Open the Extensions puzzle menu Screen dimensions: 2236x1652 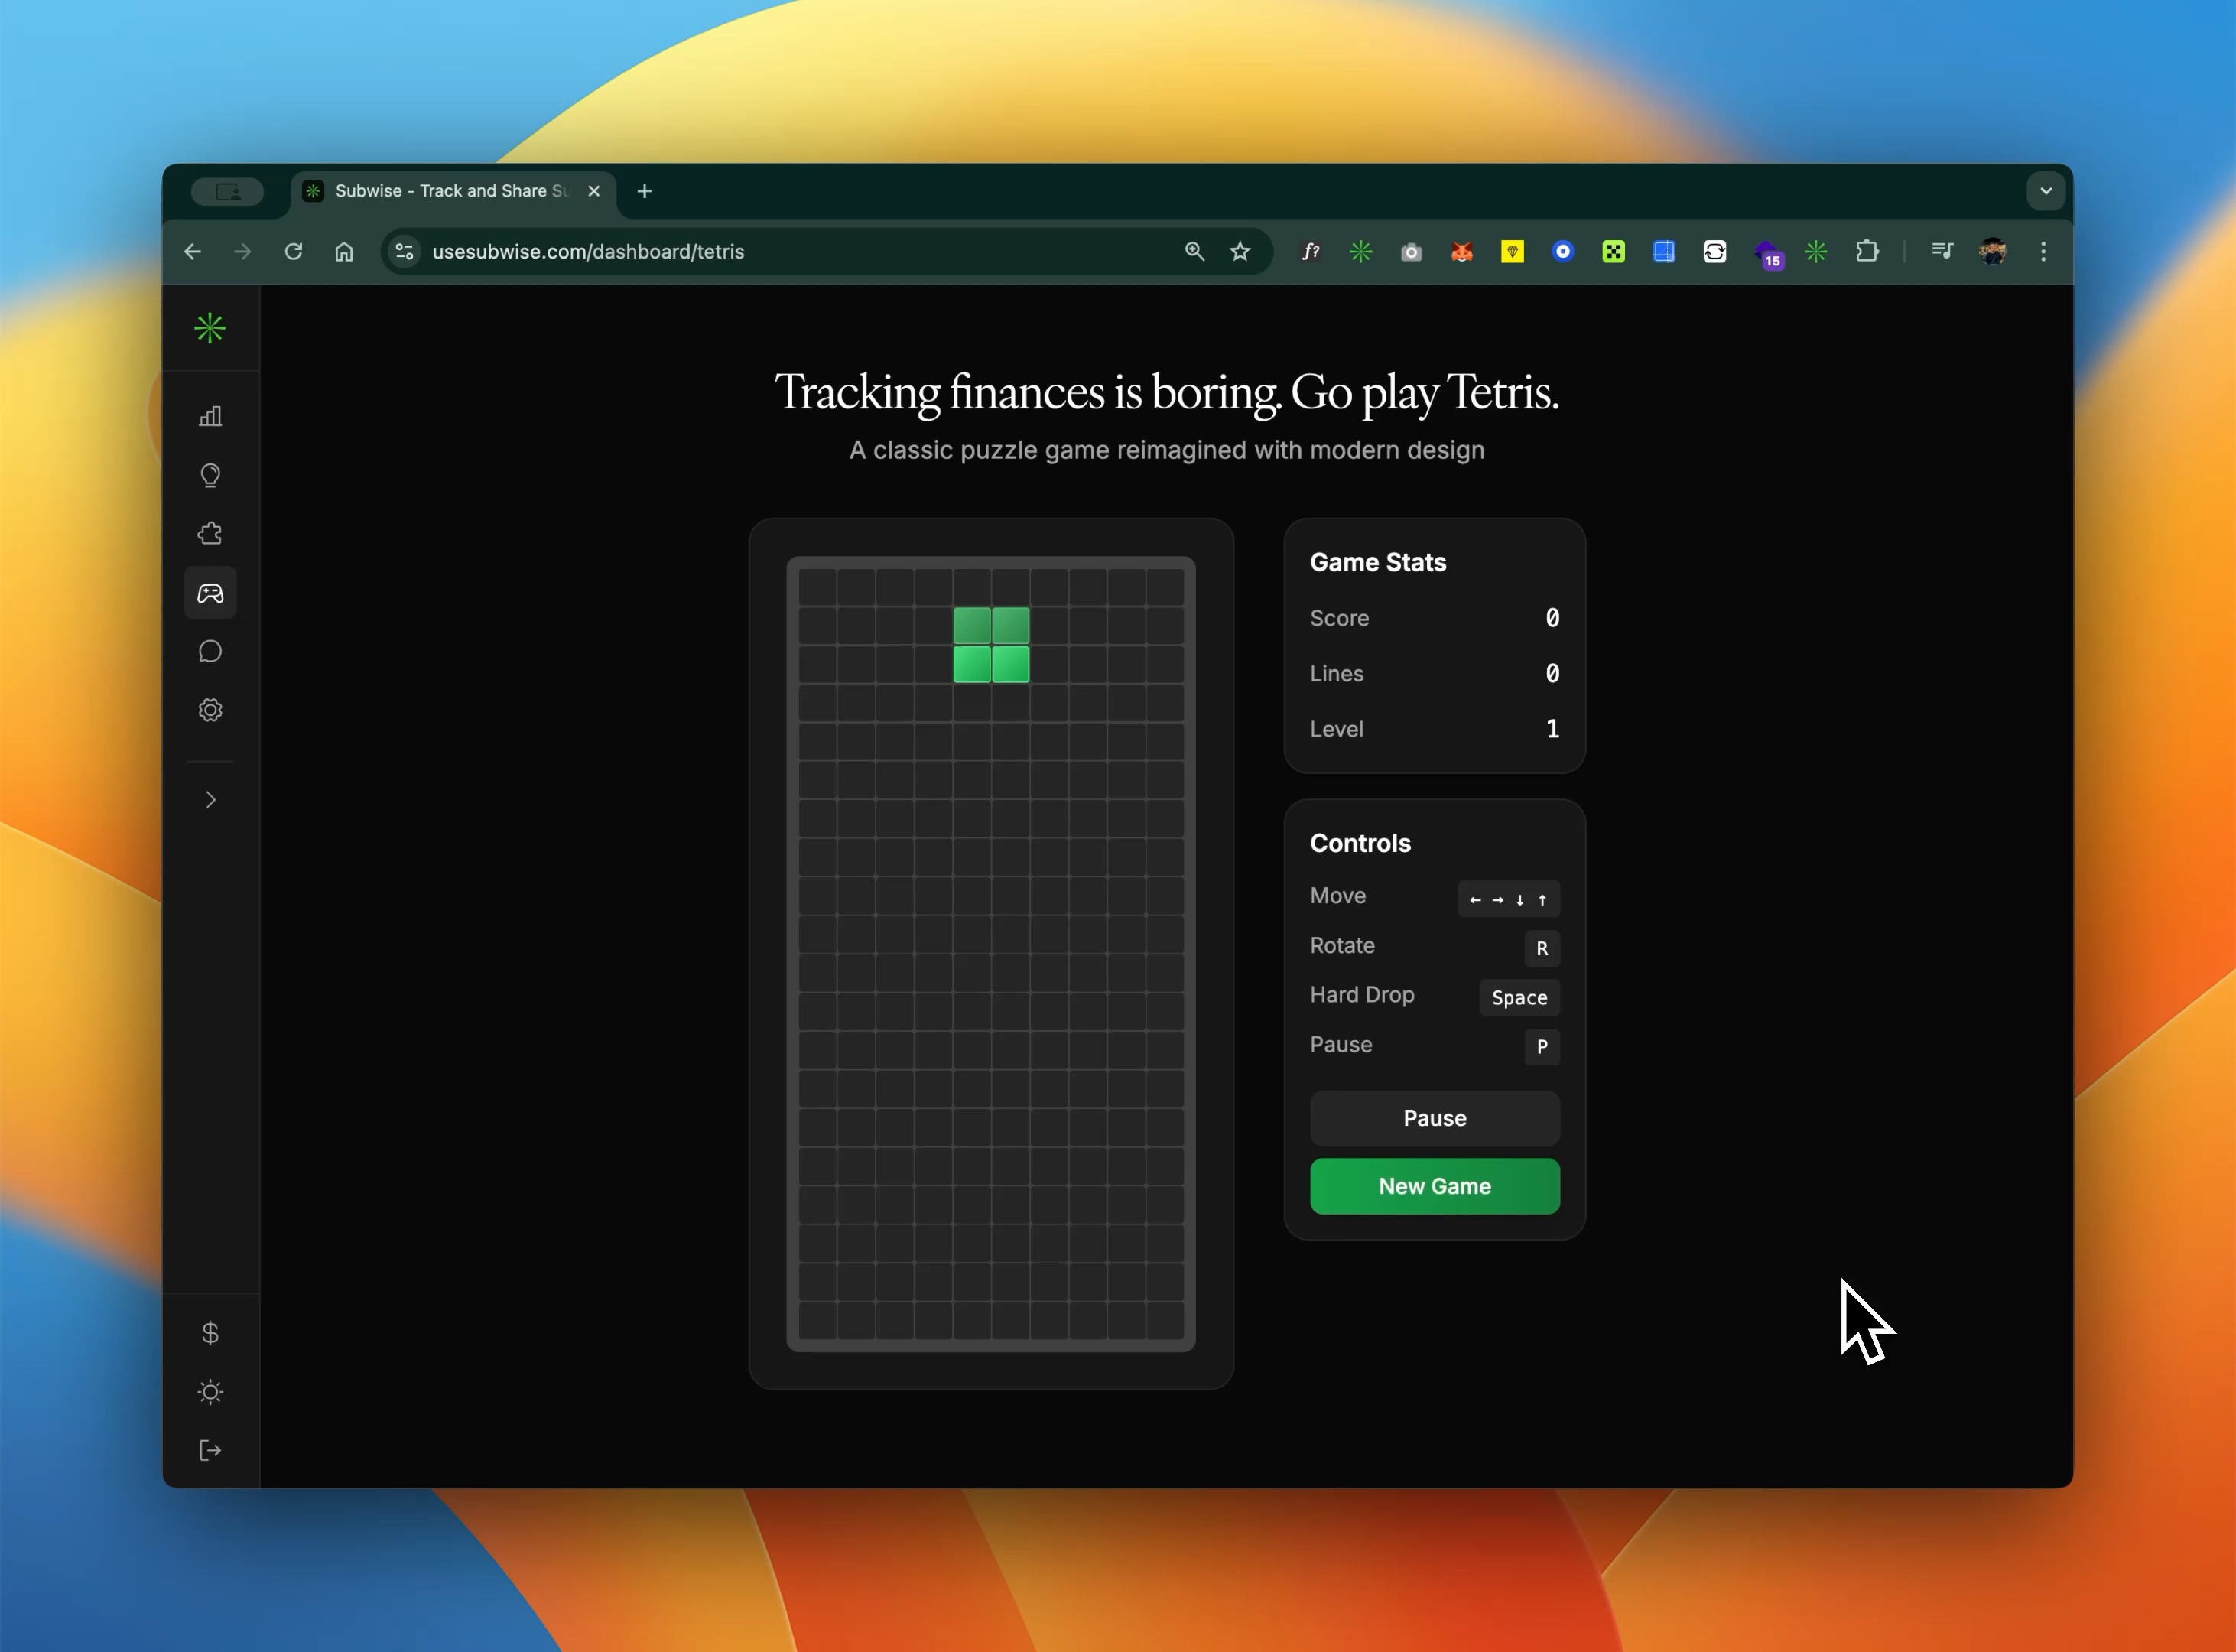tap(1867, 252)
